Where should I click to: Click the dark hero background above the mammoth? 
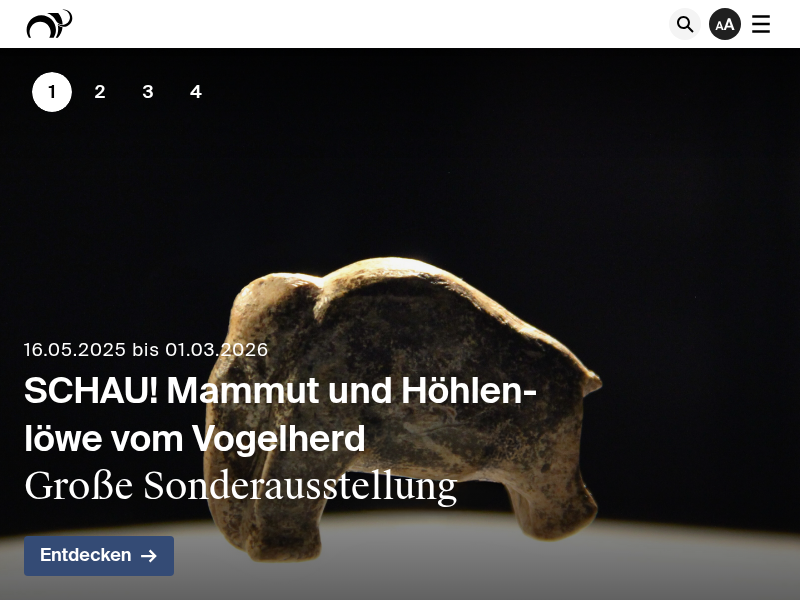click(459, 153)
